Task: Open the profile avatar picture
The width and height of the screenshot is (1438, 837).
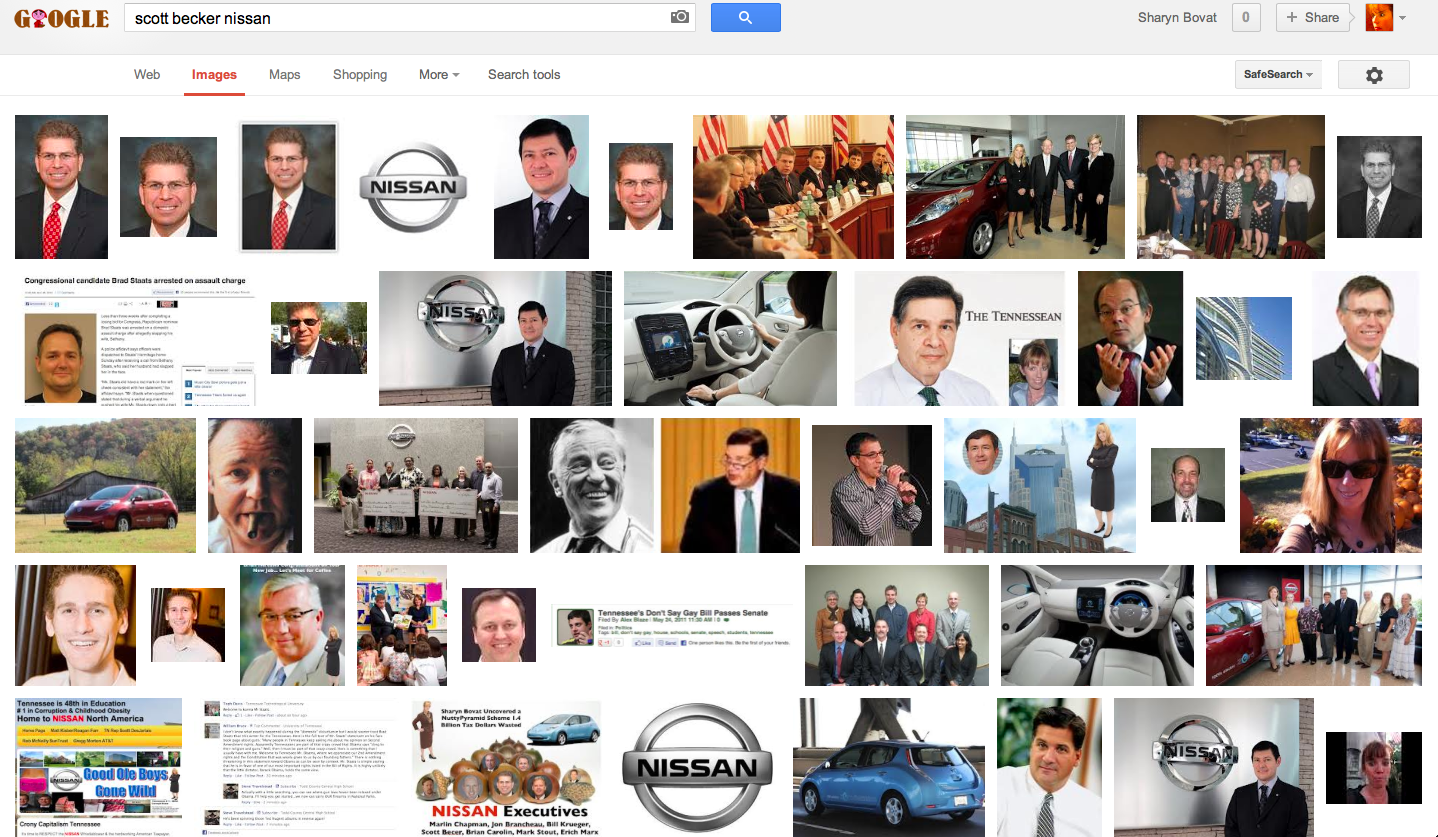Action: tap(1379, 17)
